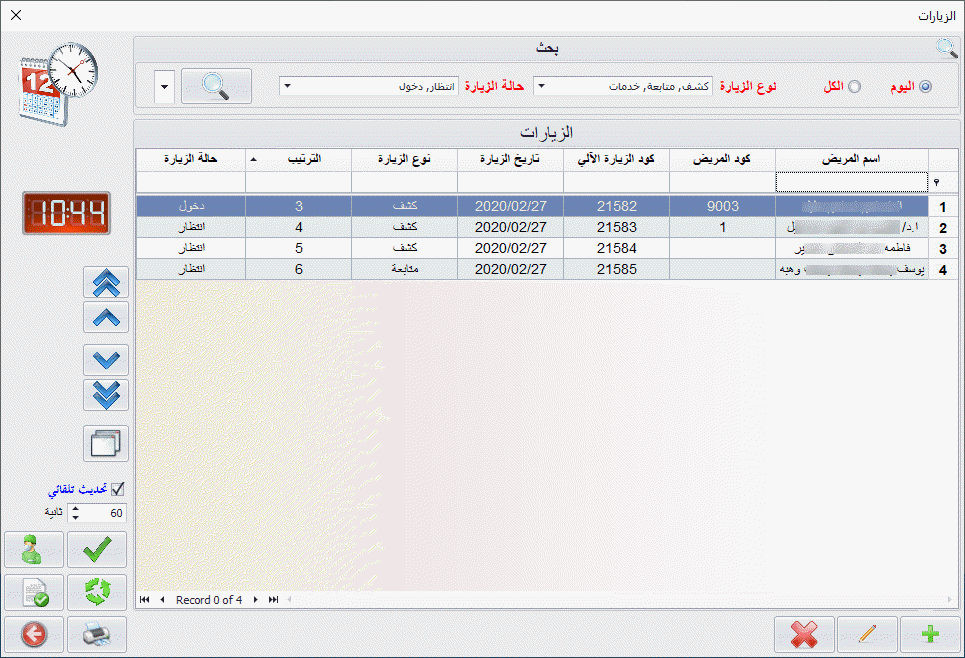Viewport: 965px width, 658px height.
Task: Click the green checkmark confirm icon
Action: (97, 549)
